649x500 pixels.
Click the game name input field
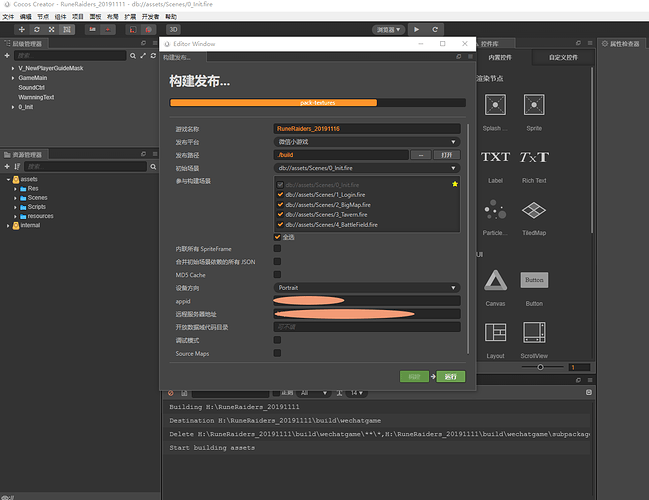pos(367,129)
